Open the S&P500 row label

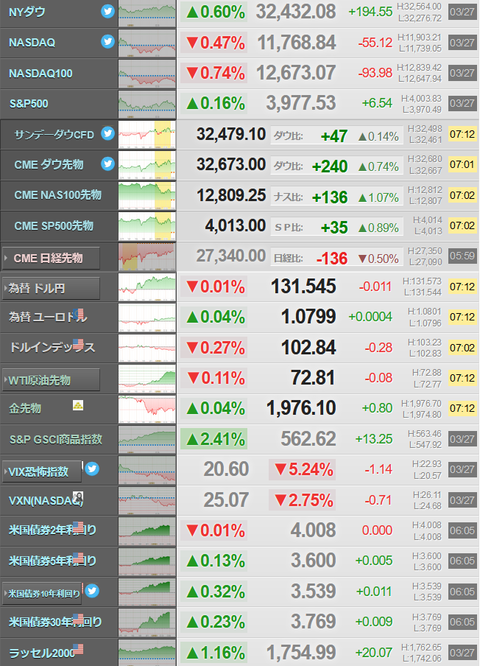coord(28,104)
